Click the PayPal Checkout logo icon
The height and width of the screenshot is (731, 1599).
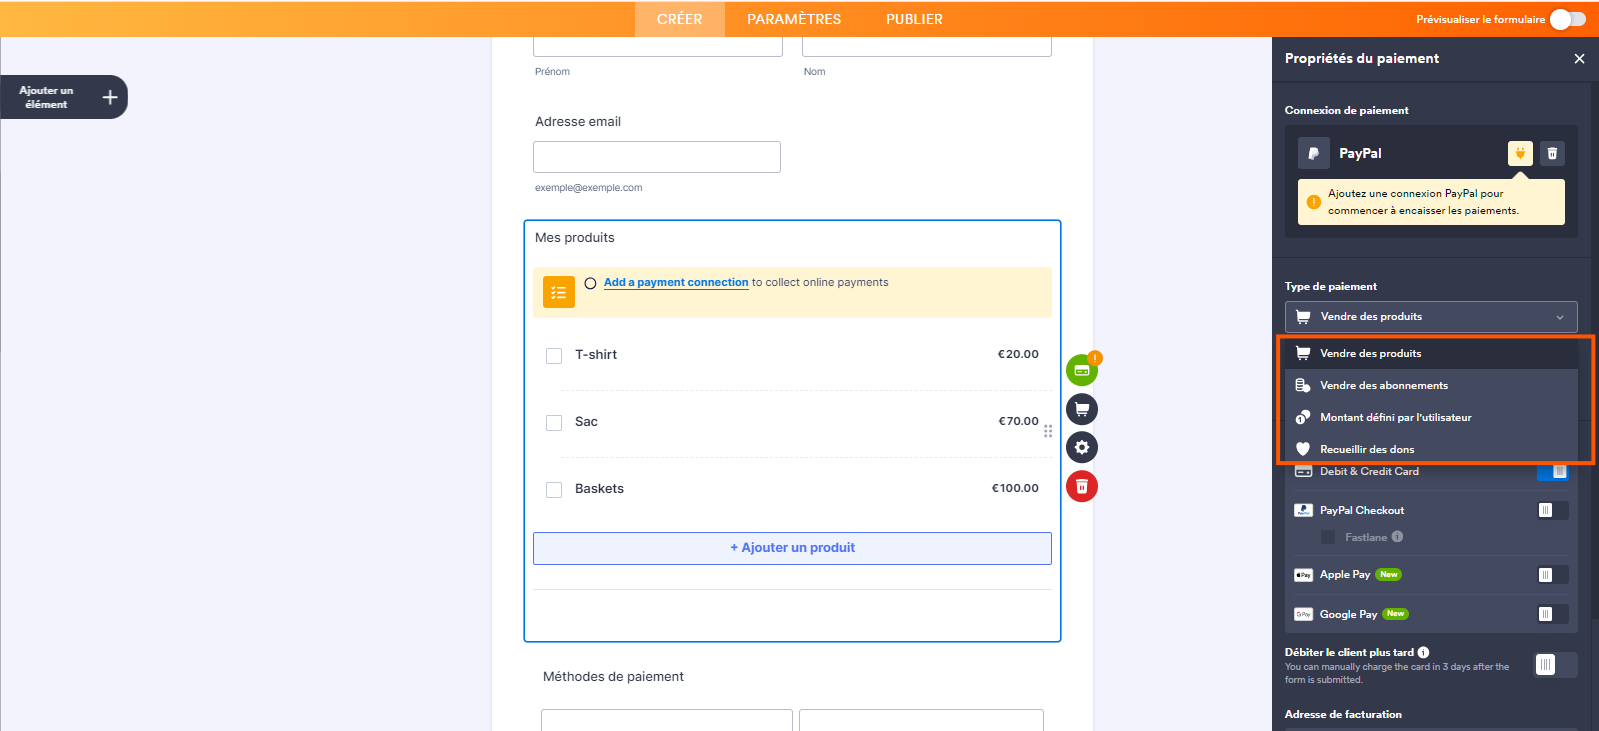tap(1303, 510)
